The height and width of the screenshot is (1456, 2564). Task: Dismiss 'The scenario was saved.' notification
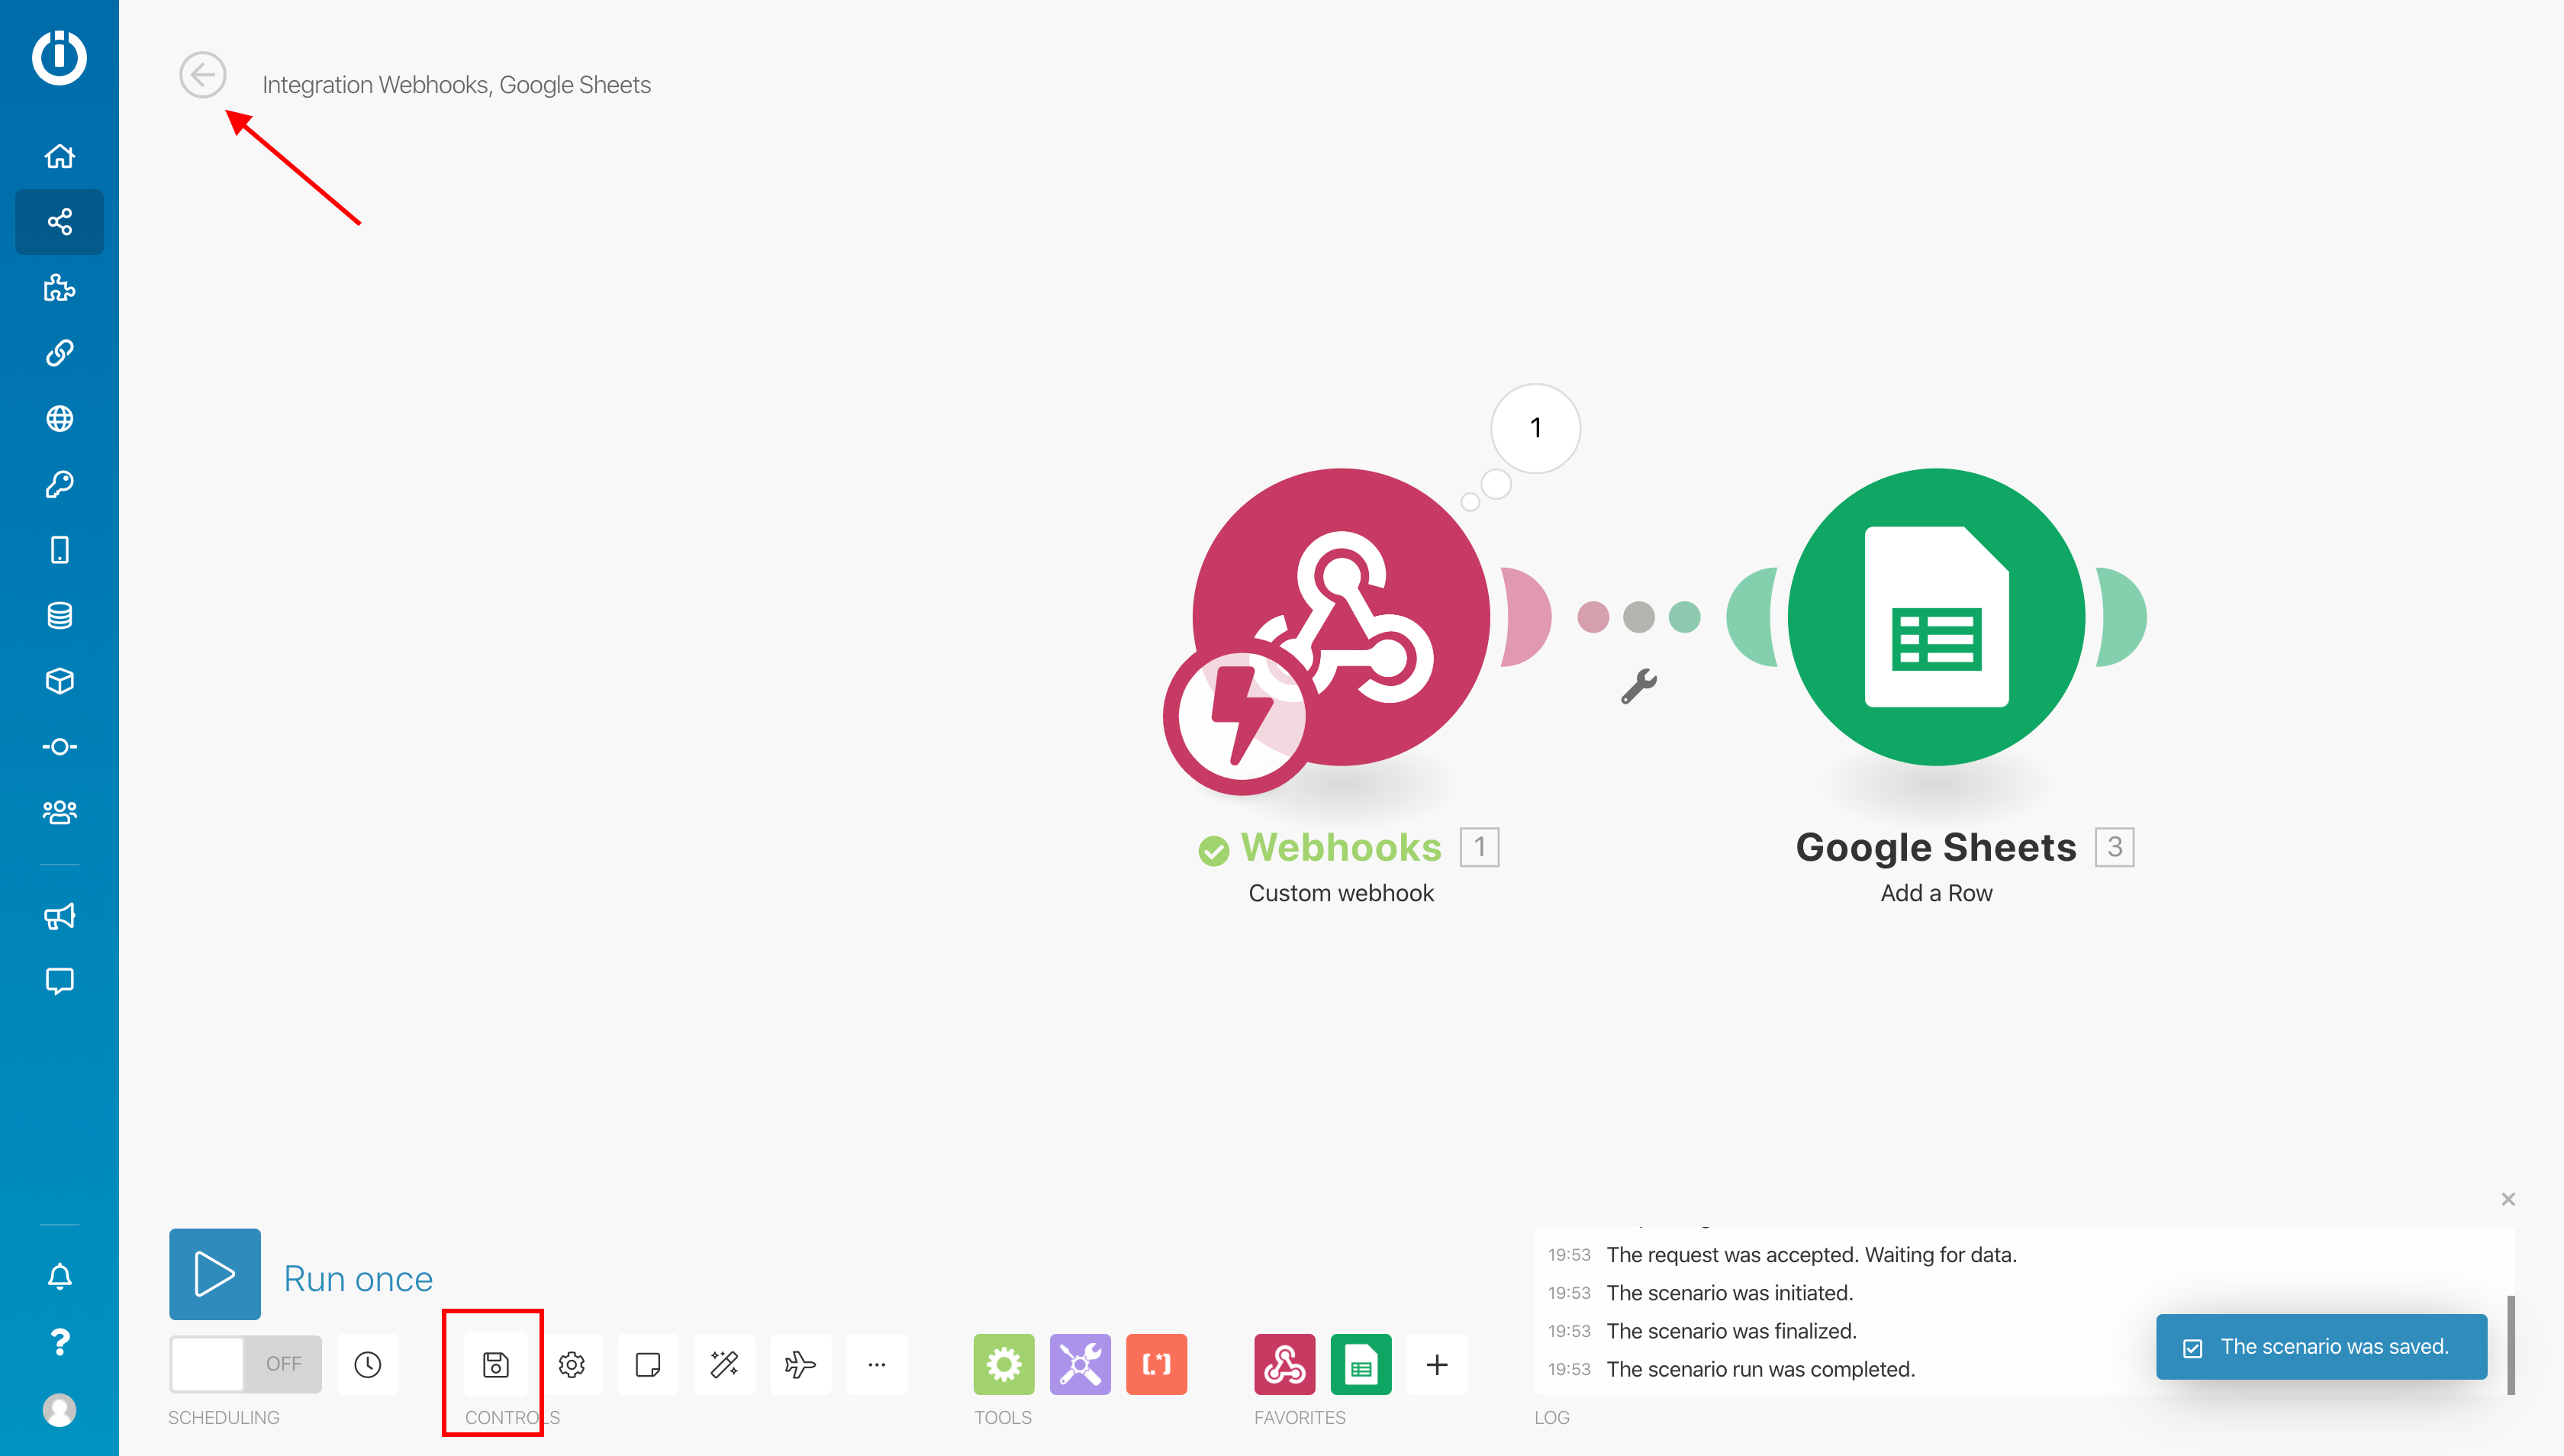[2321, 1347]
